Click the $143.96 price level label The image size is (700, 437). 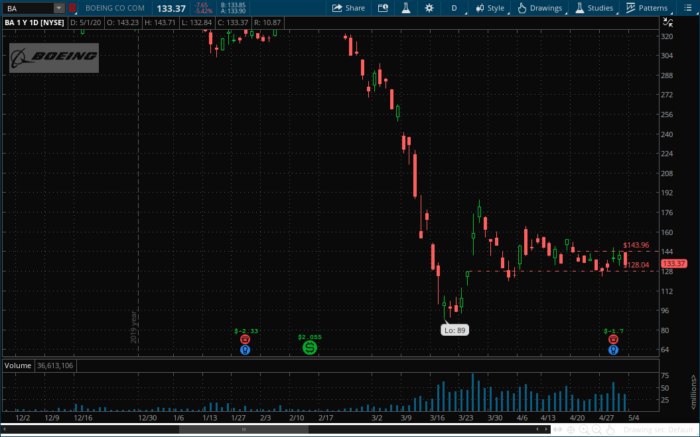click(x=636, y=245)
